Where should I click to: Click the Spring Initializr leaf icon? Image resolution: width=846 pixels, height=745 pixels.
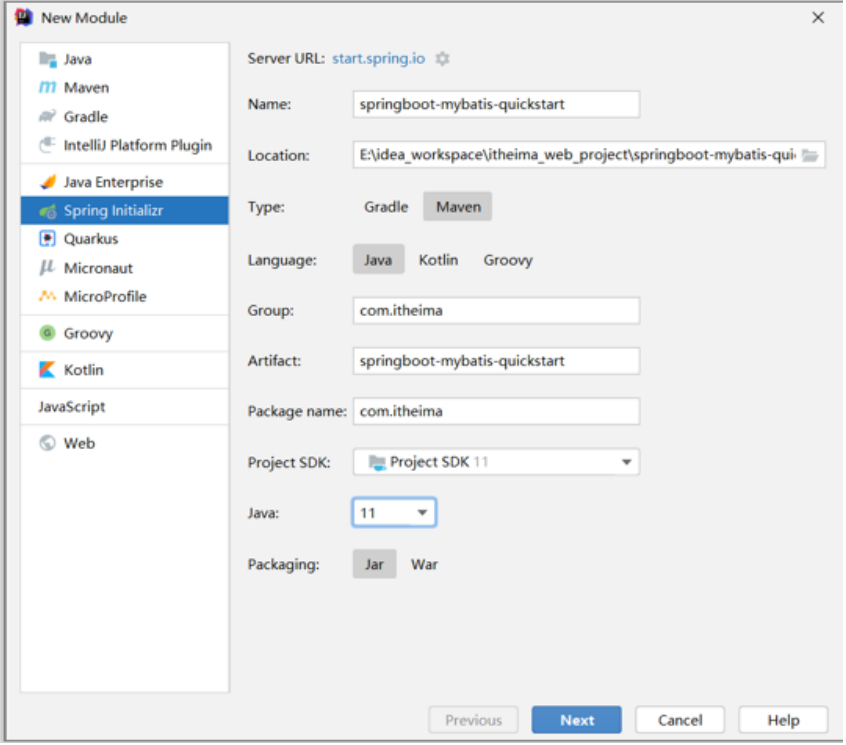coord(47,211)
